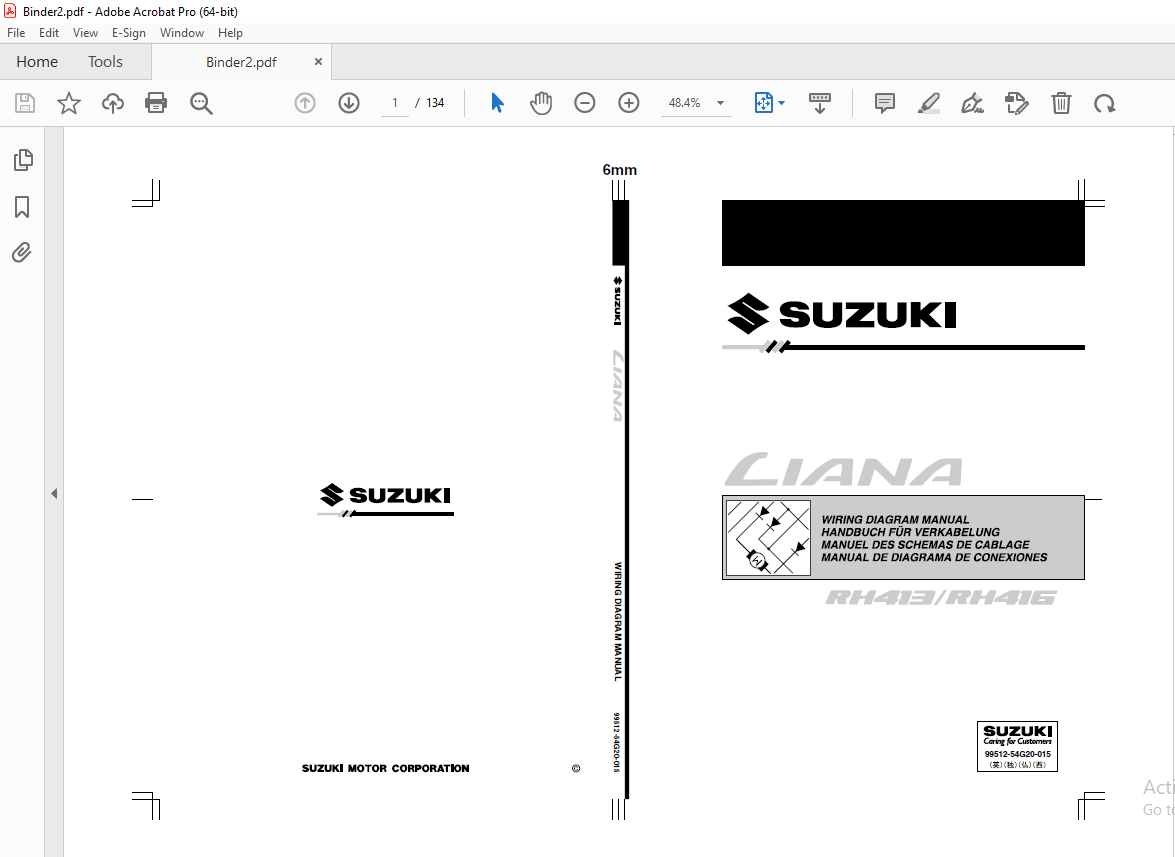Click the Edit PDF stamp icon
This screenshot has width=1175, height=857.
tap(1017, 103)
